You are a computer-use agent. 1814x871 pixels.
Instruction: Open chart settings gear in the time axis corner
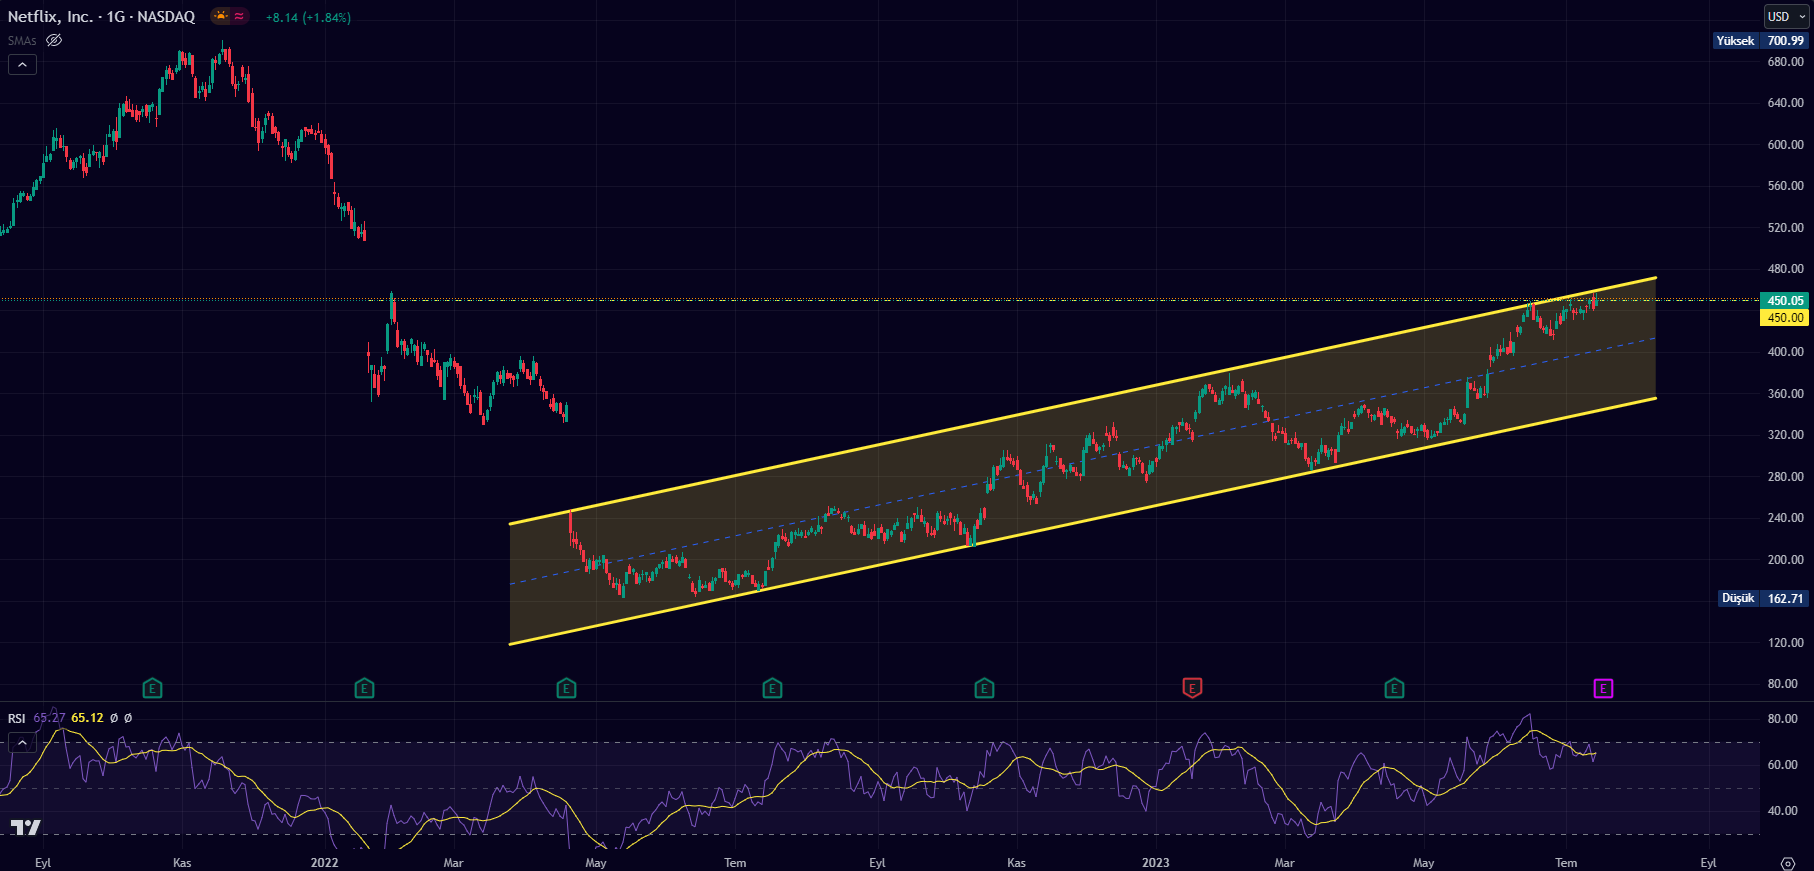tap(1788, 863)
